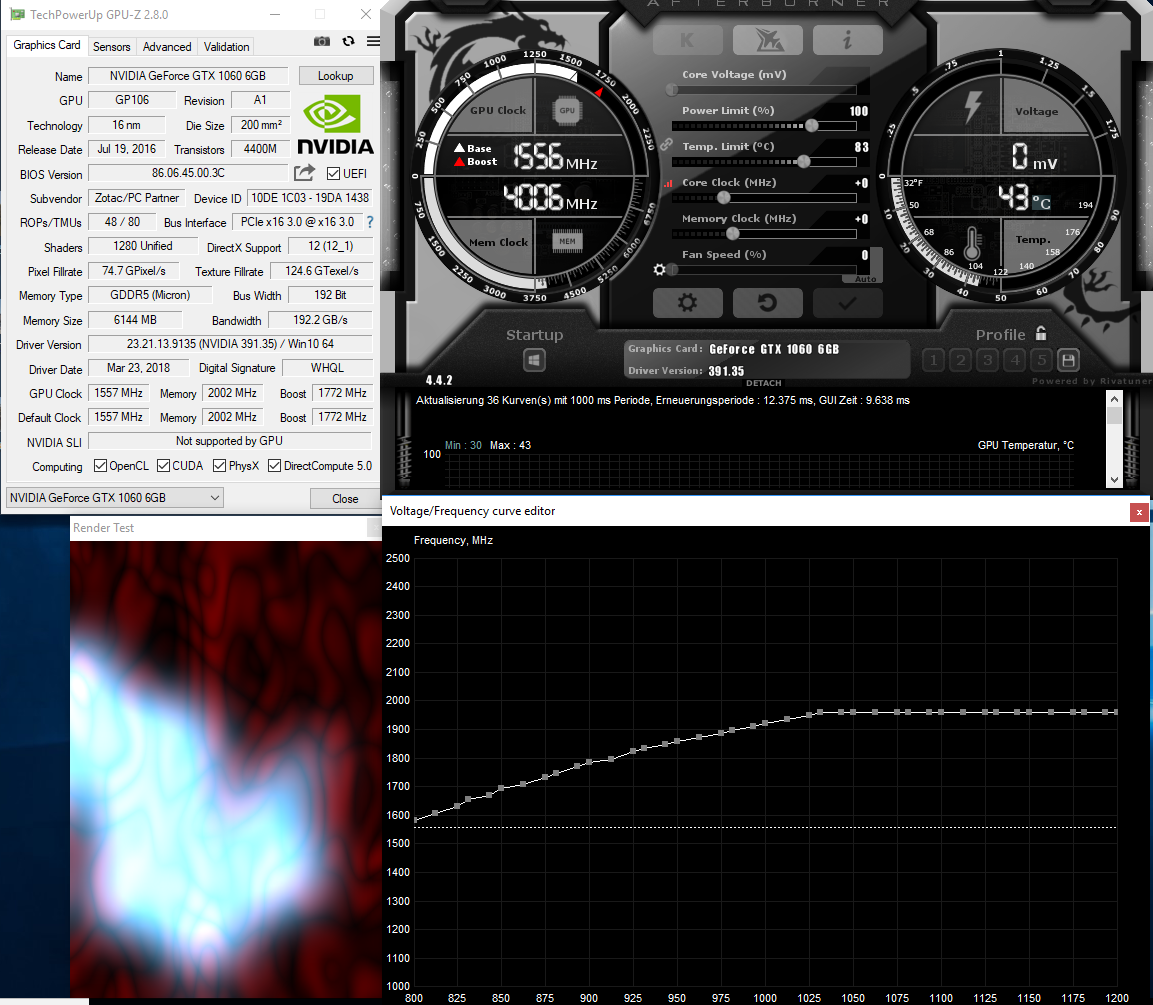Viewport: 1153px width, 1005px height.
Task: Click the NVIDIA logo in GPU-Z
Action: pos(335,125)
